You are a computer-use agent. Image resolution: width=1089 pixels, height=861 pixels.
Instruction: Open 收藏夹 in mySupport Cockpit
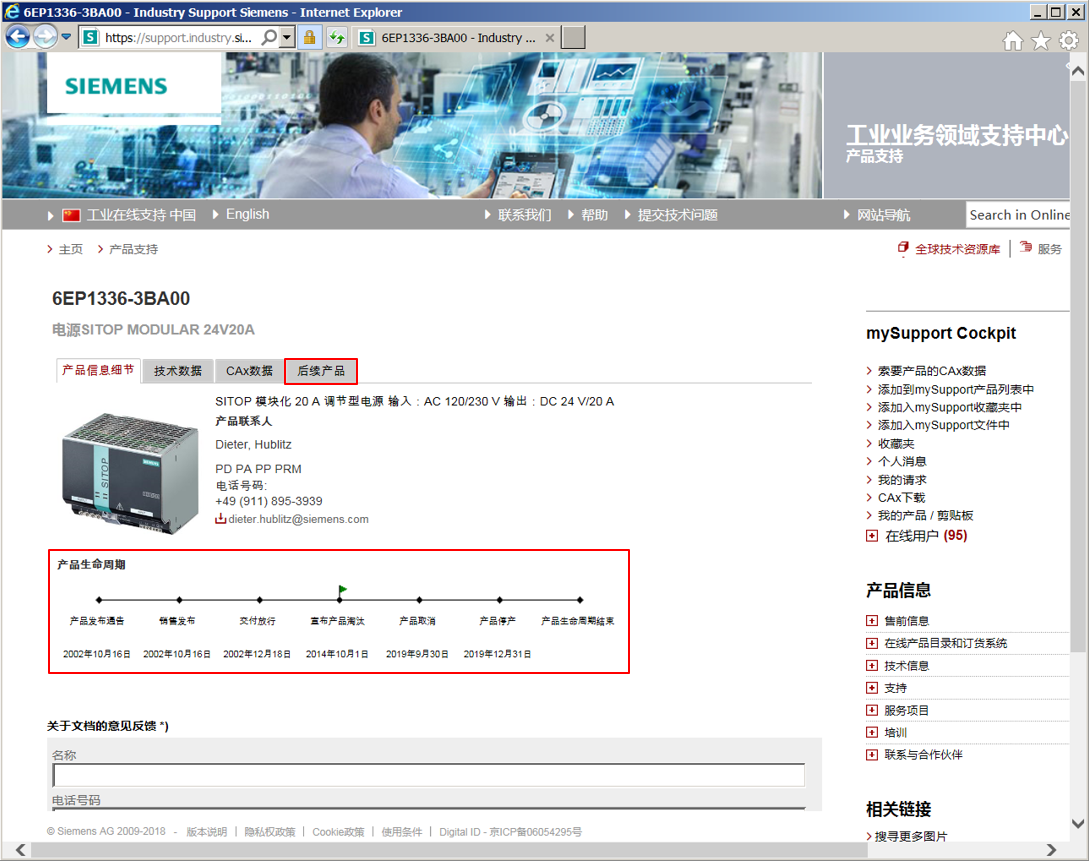[896, 444]
